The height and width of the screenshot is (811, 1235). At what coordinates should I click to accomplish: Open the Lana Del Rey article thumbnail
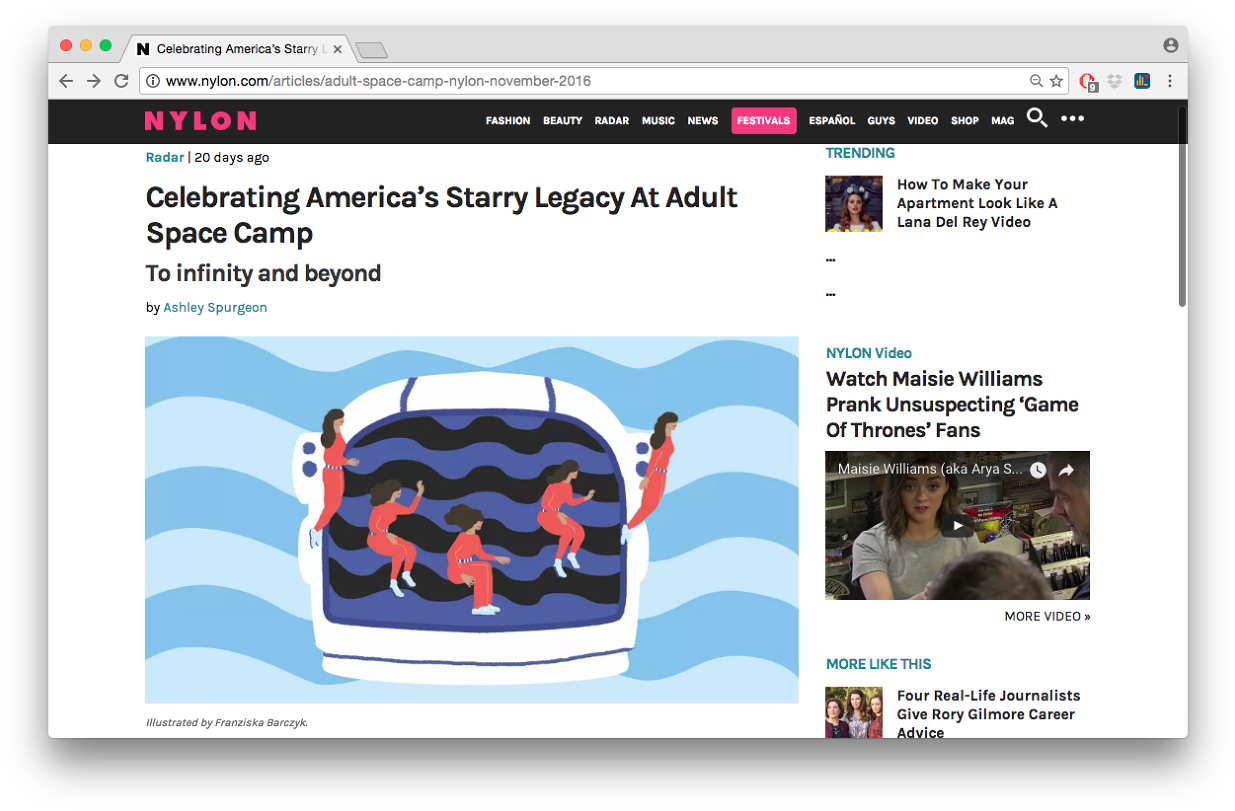(x=853, y=204)
